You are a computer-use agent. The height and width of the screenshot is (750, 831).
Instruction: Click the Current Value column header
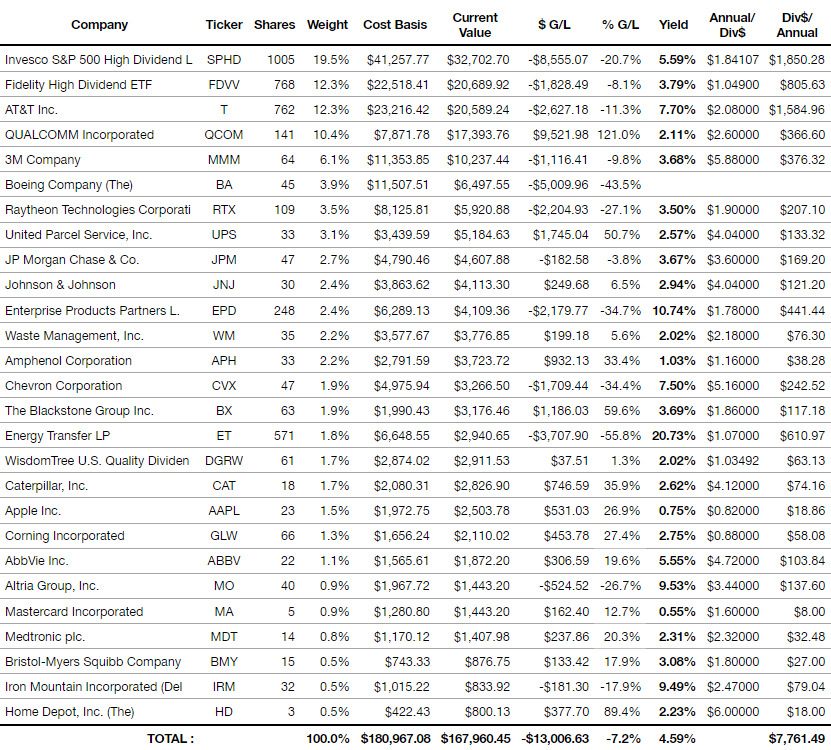point(475,25)
